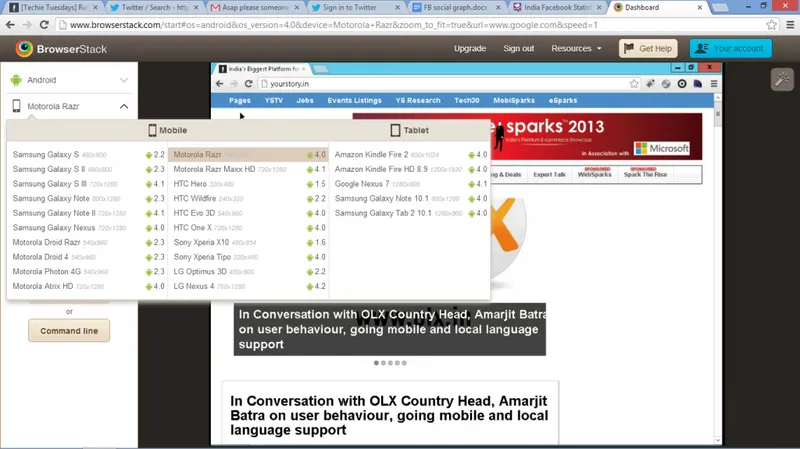
Task: Open Events Listings menu item
Action: [x=355, y=101]
